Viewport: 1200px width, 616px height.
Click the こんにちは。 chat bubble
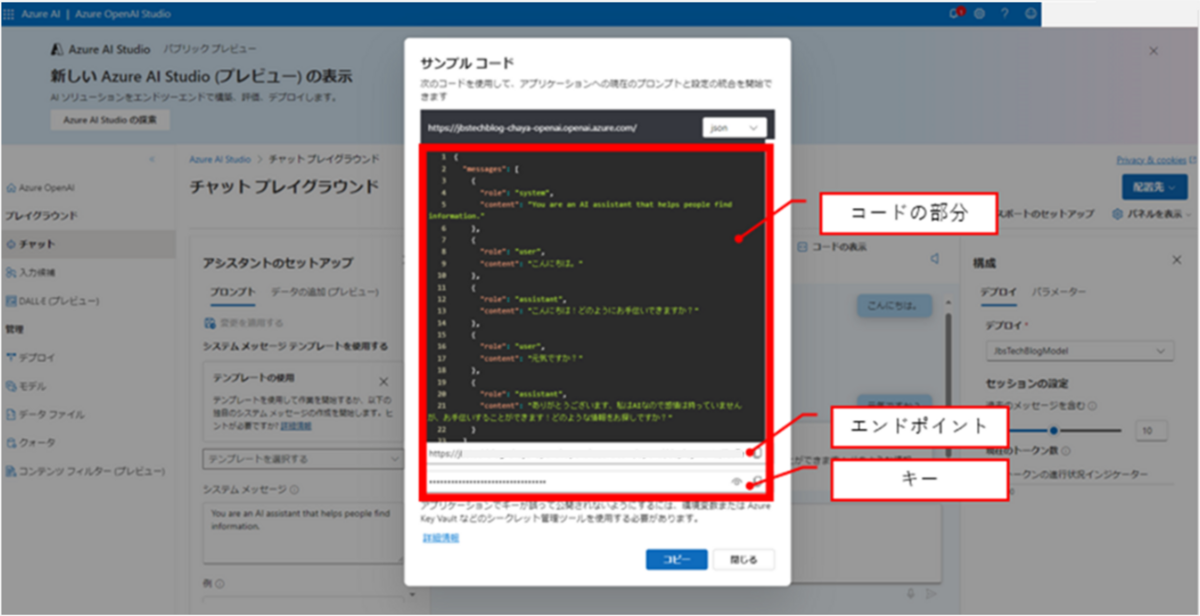point(895,304)
